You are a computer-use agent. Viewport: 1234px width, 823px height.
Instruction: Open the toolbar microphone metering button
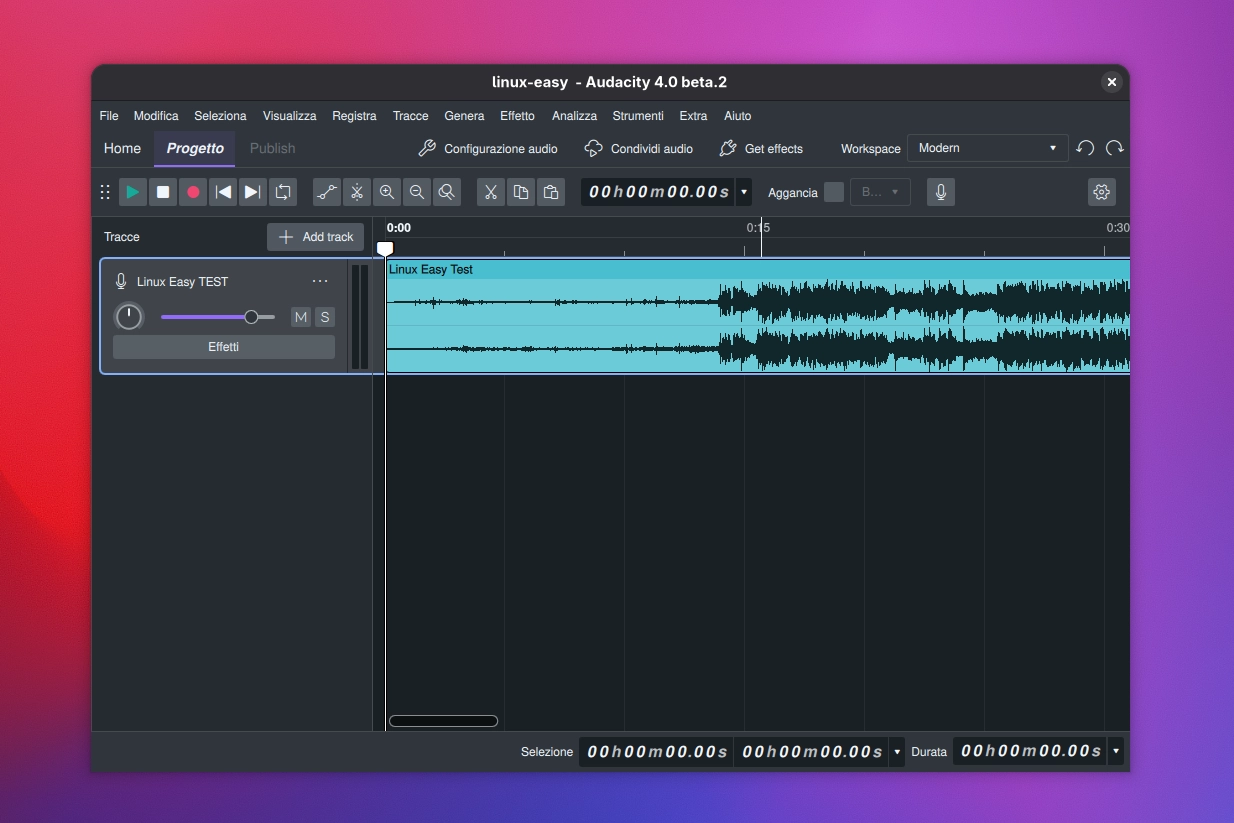click(x=940, y=192)
